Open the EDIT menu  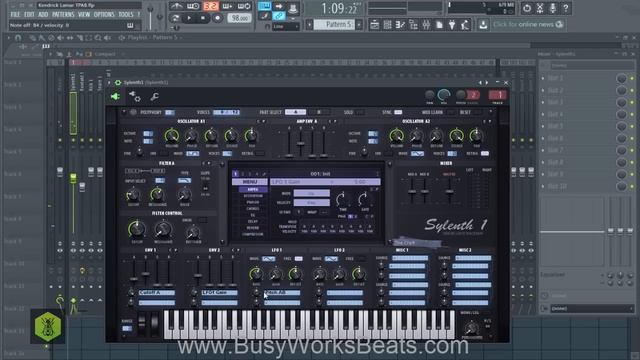[29, 15]
